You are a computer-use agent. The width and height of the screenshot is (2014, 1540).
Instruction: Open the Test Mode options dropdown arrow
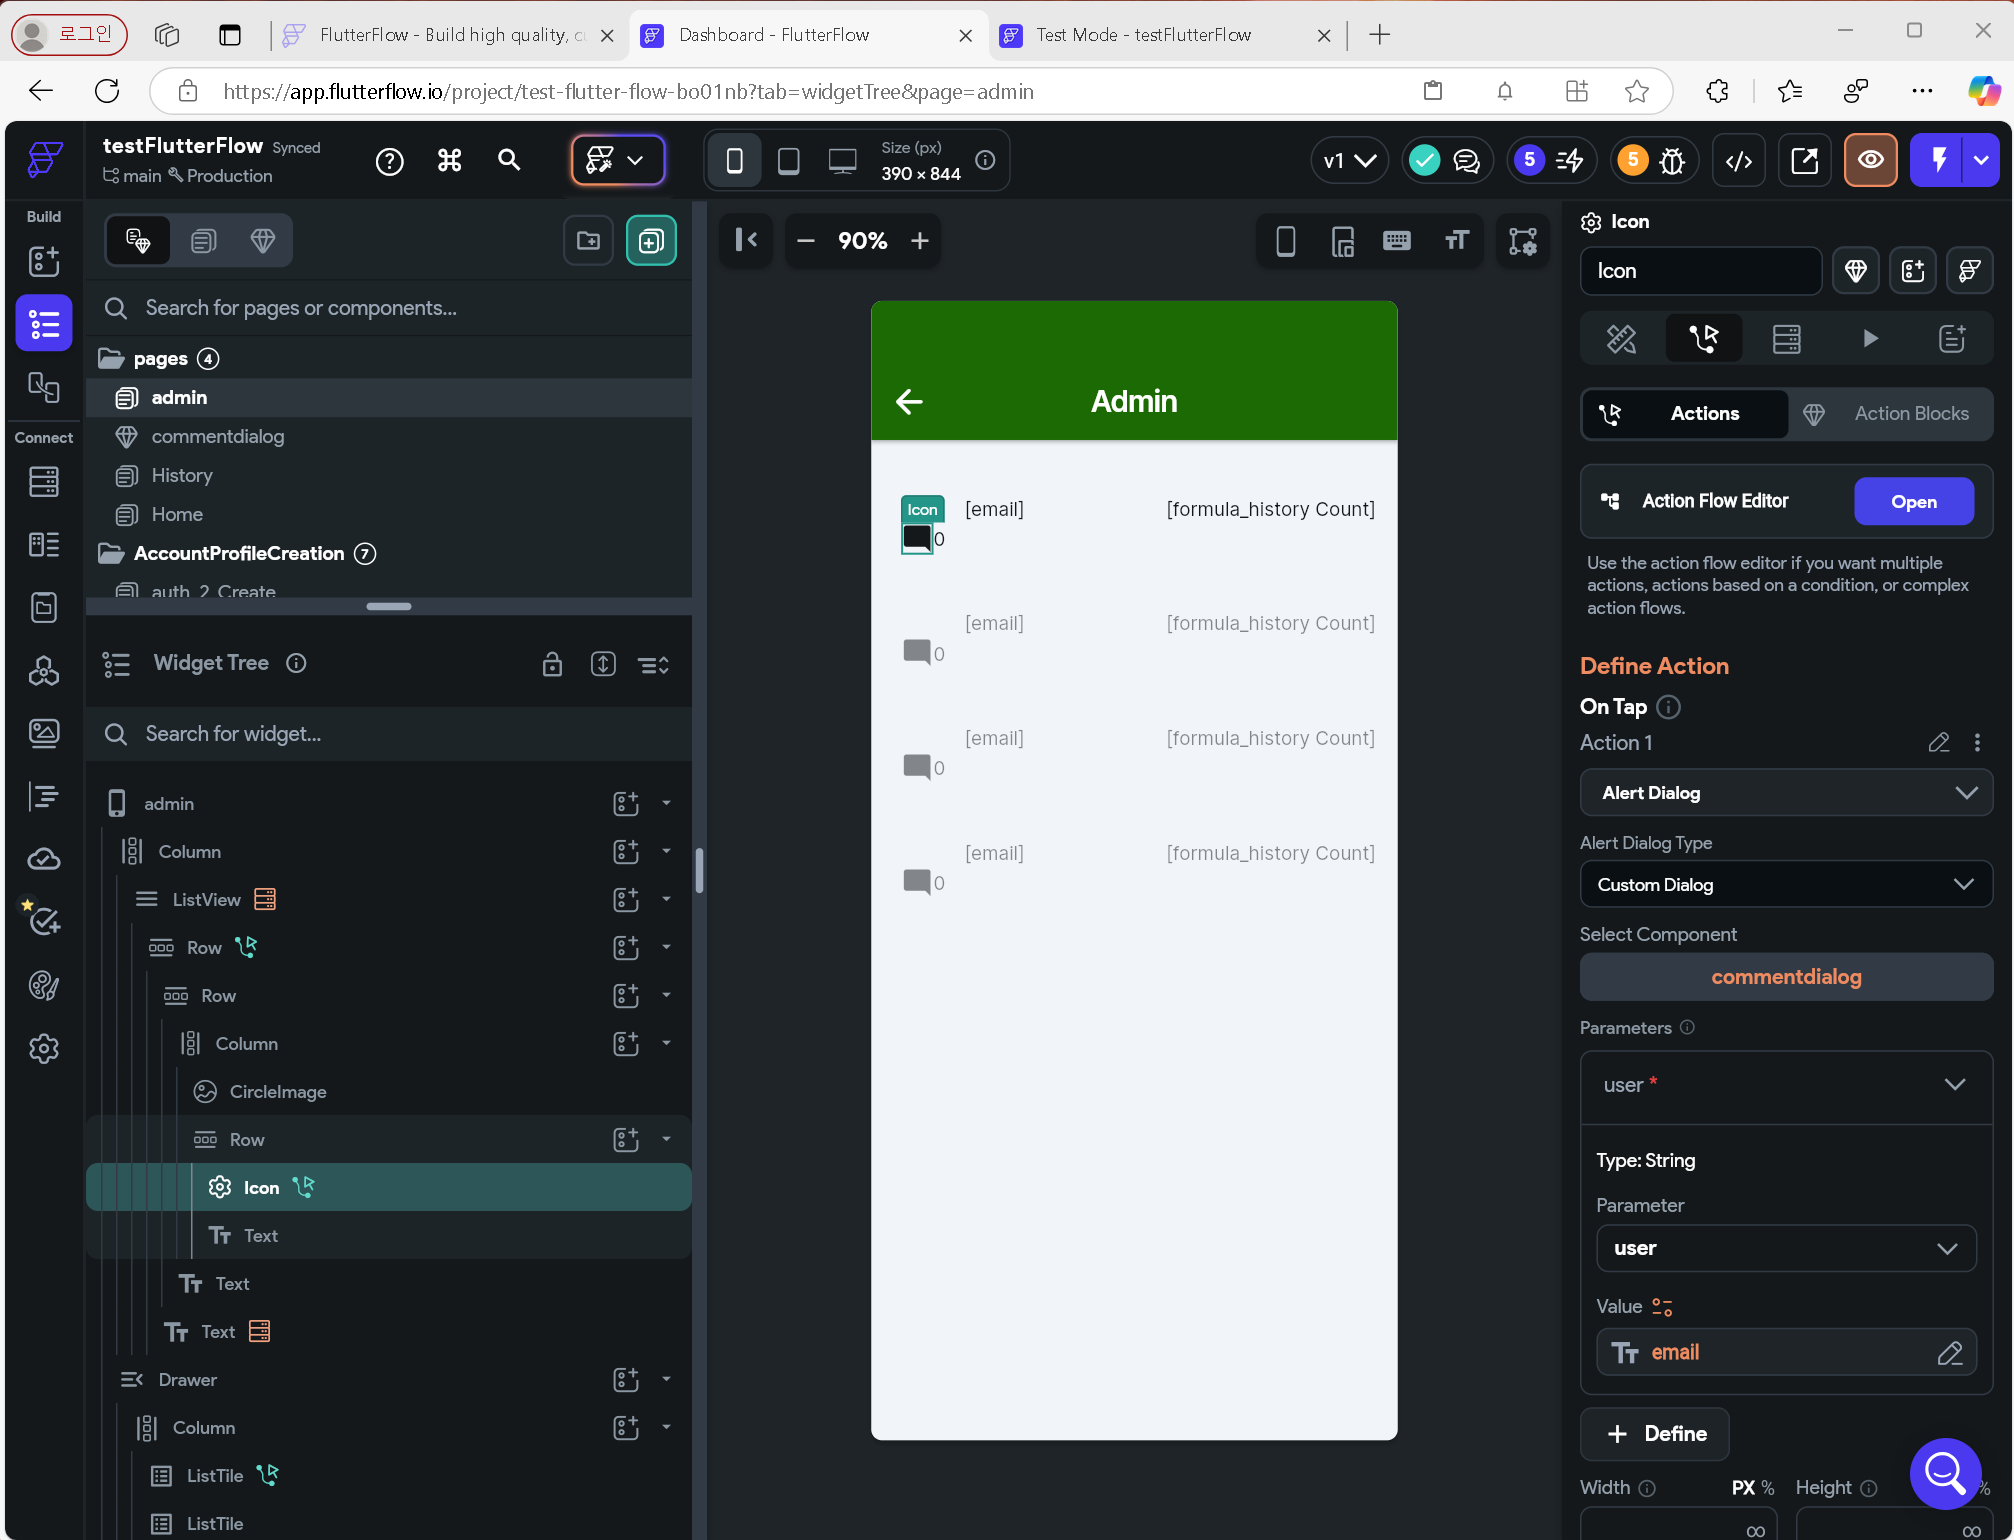pos(1981,160)
